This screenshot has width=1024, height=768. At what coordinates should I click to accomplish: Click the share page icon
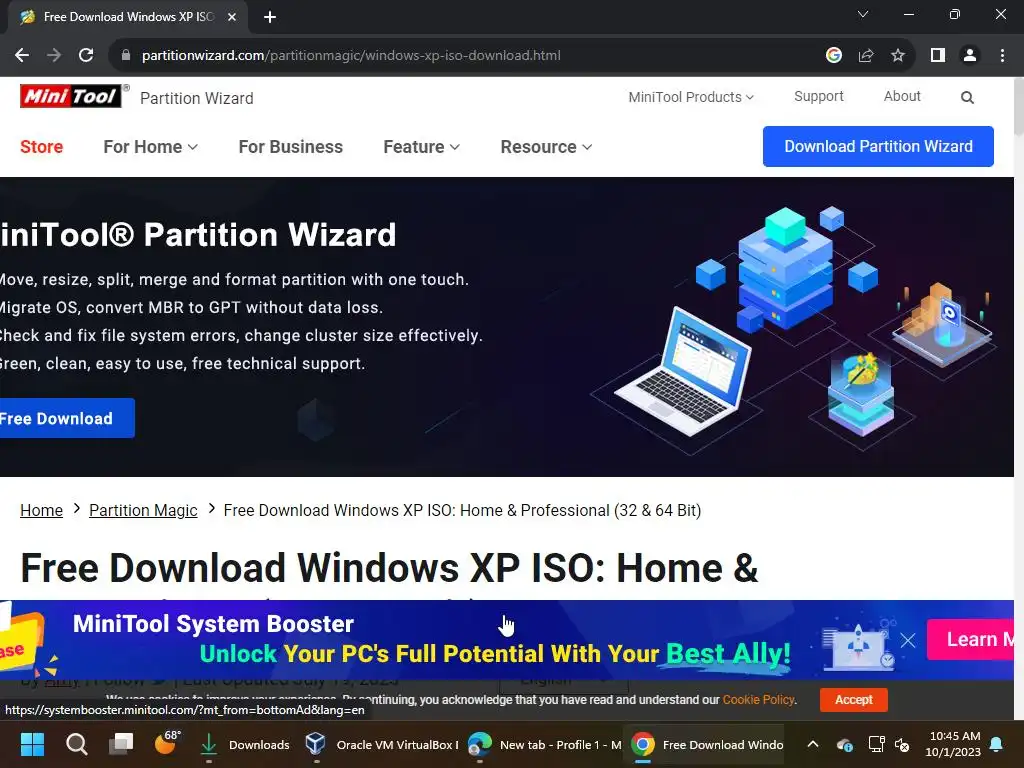point(866,56)
